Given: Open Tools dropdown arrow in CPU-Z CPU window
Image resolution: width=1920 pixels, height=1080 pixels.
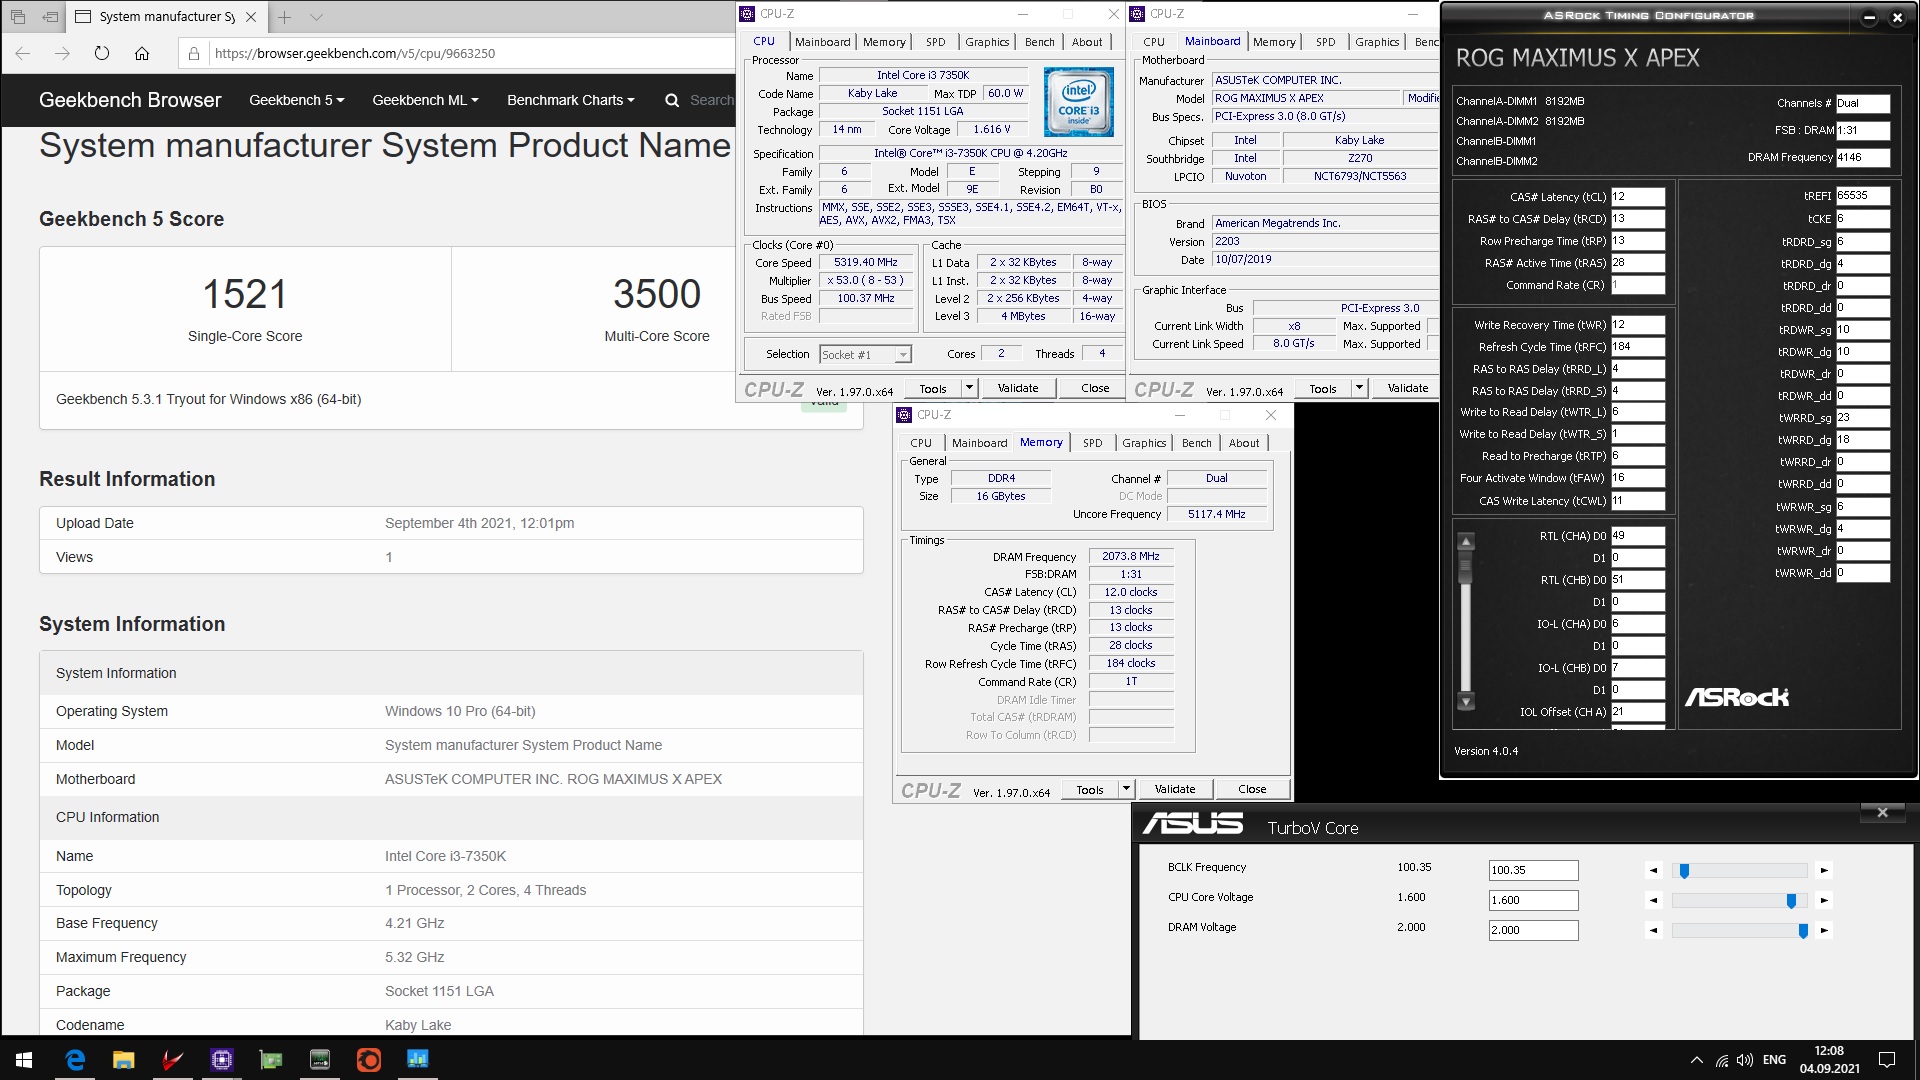Looking at the screenshot, I should click(x=968, y=388).
